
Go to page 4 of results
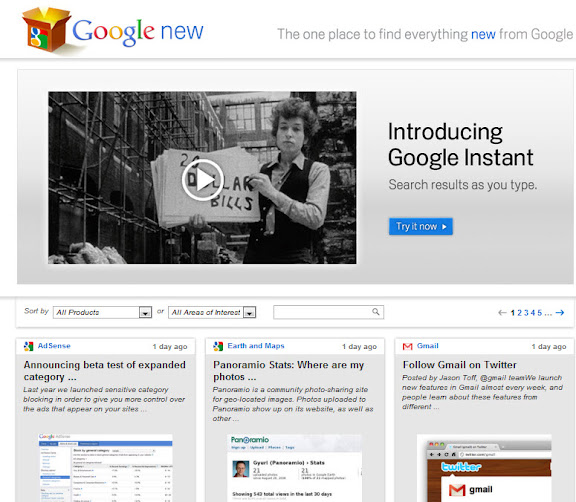coord(533,313)
